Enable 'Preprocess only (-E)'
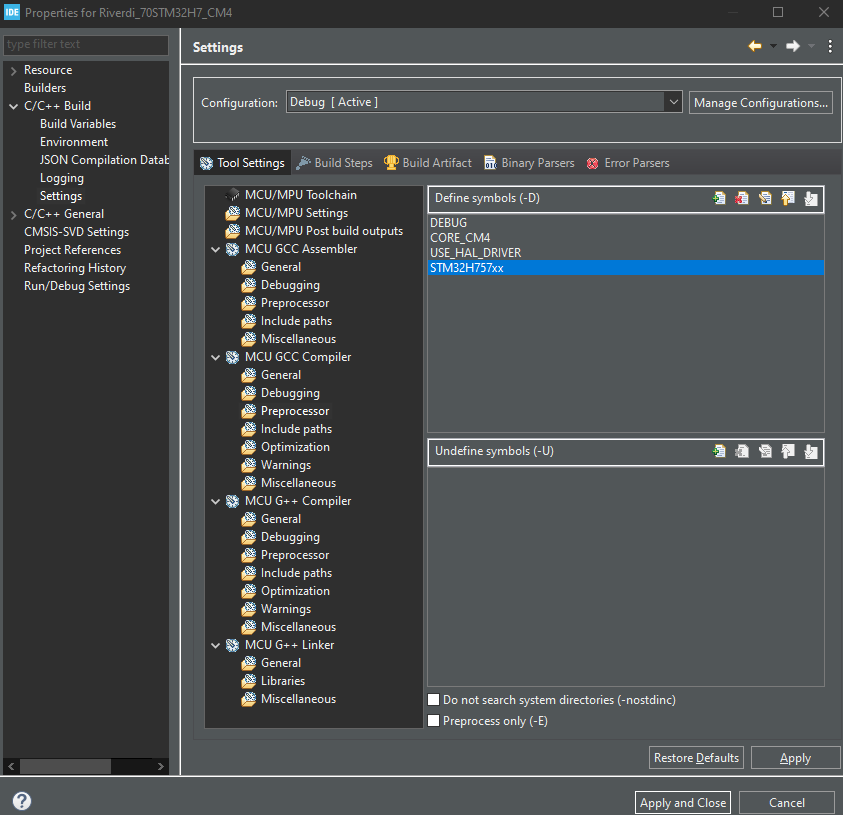This screenshot has width=843, height=815. [x=433, y=720]
